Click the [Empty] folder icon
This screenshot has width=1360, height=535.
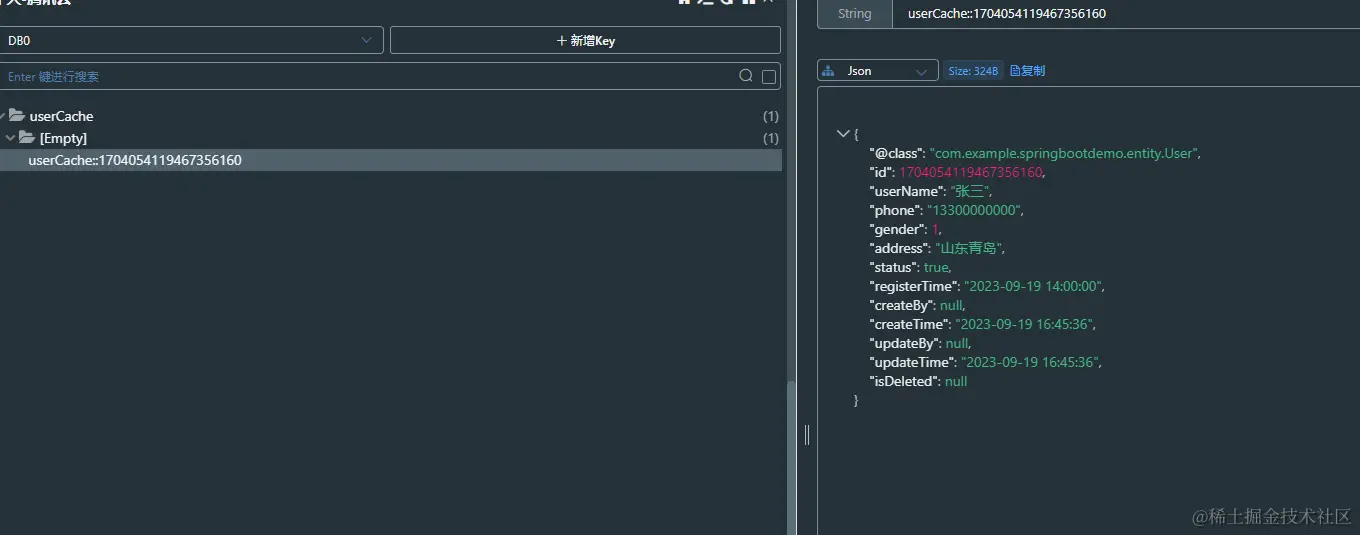pos(27,138)
